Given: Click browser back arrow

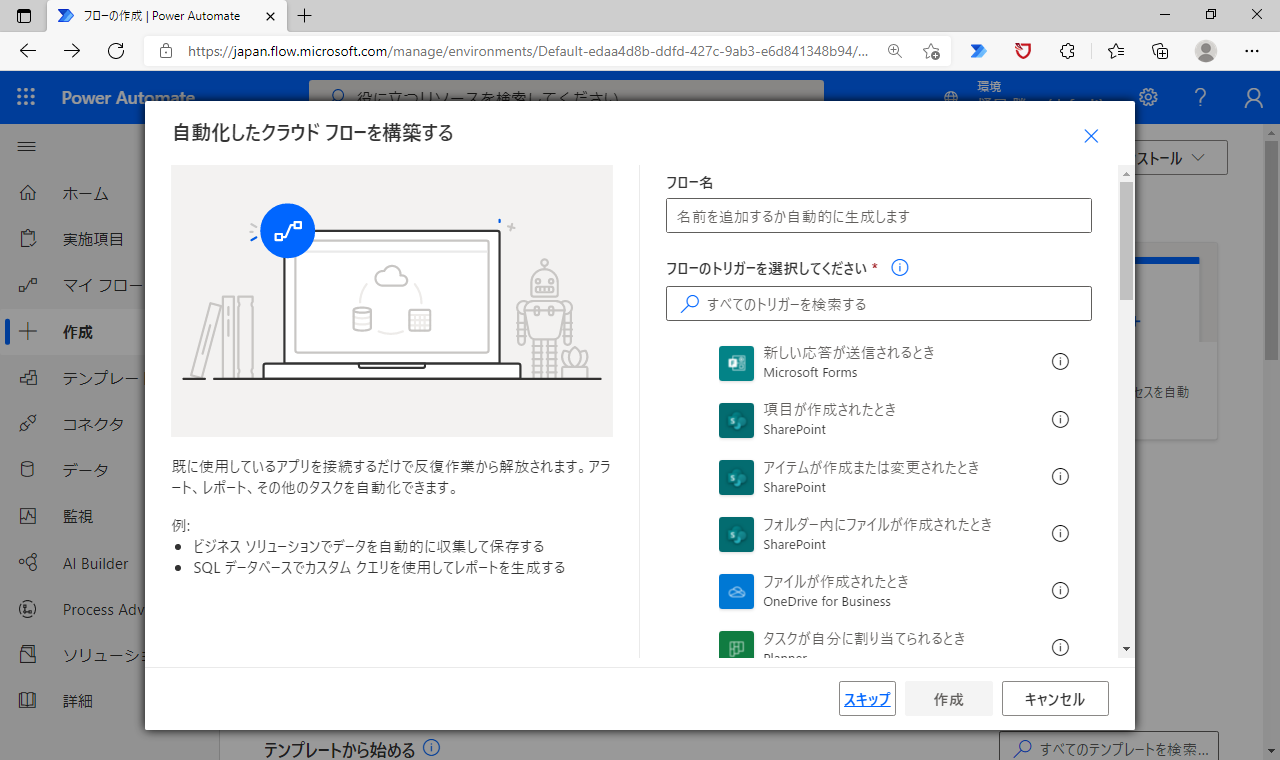Looking at the screenshot, I should pyautogui.click(x=28, y=51).
